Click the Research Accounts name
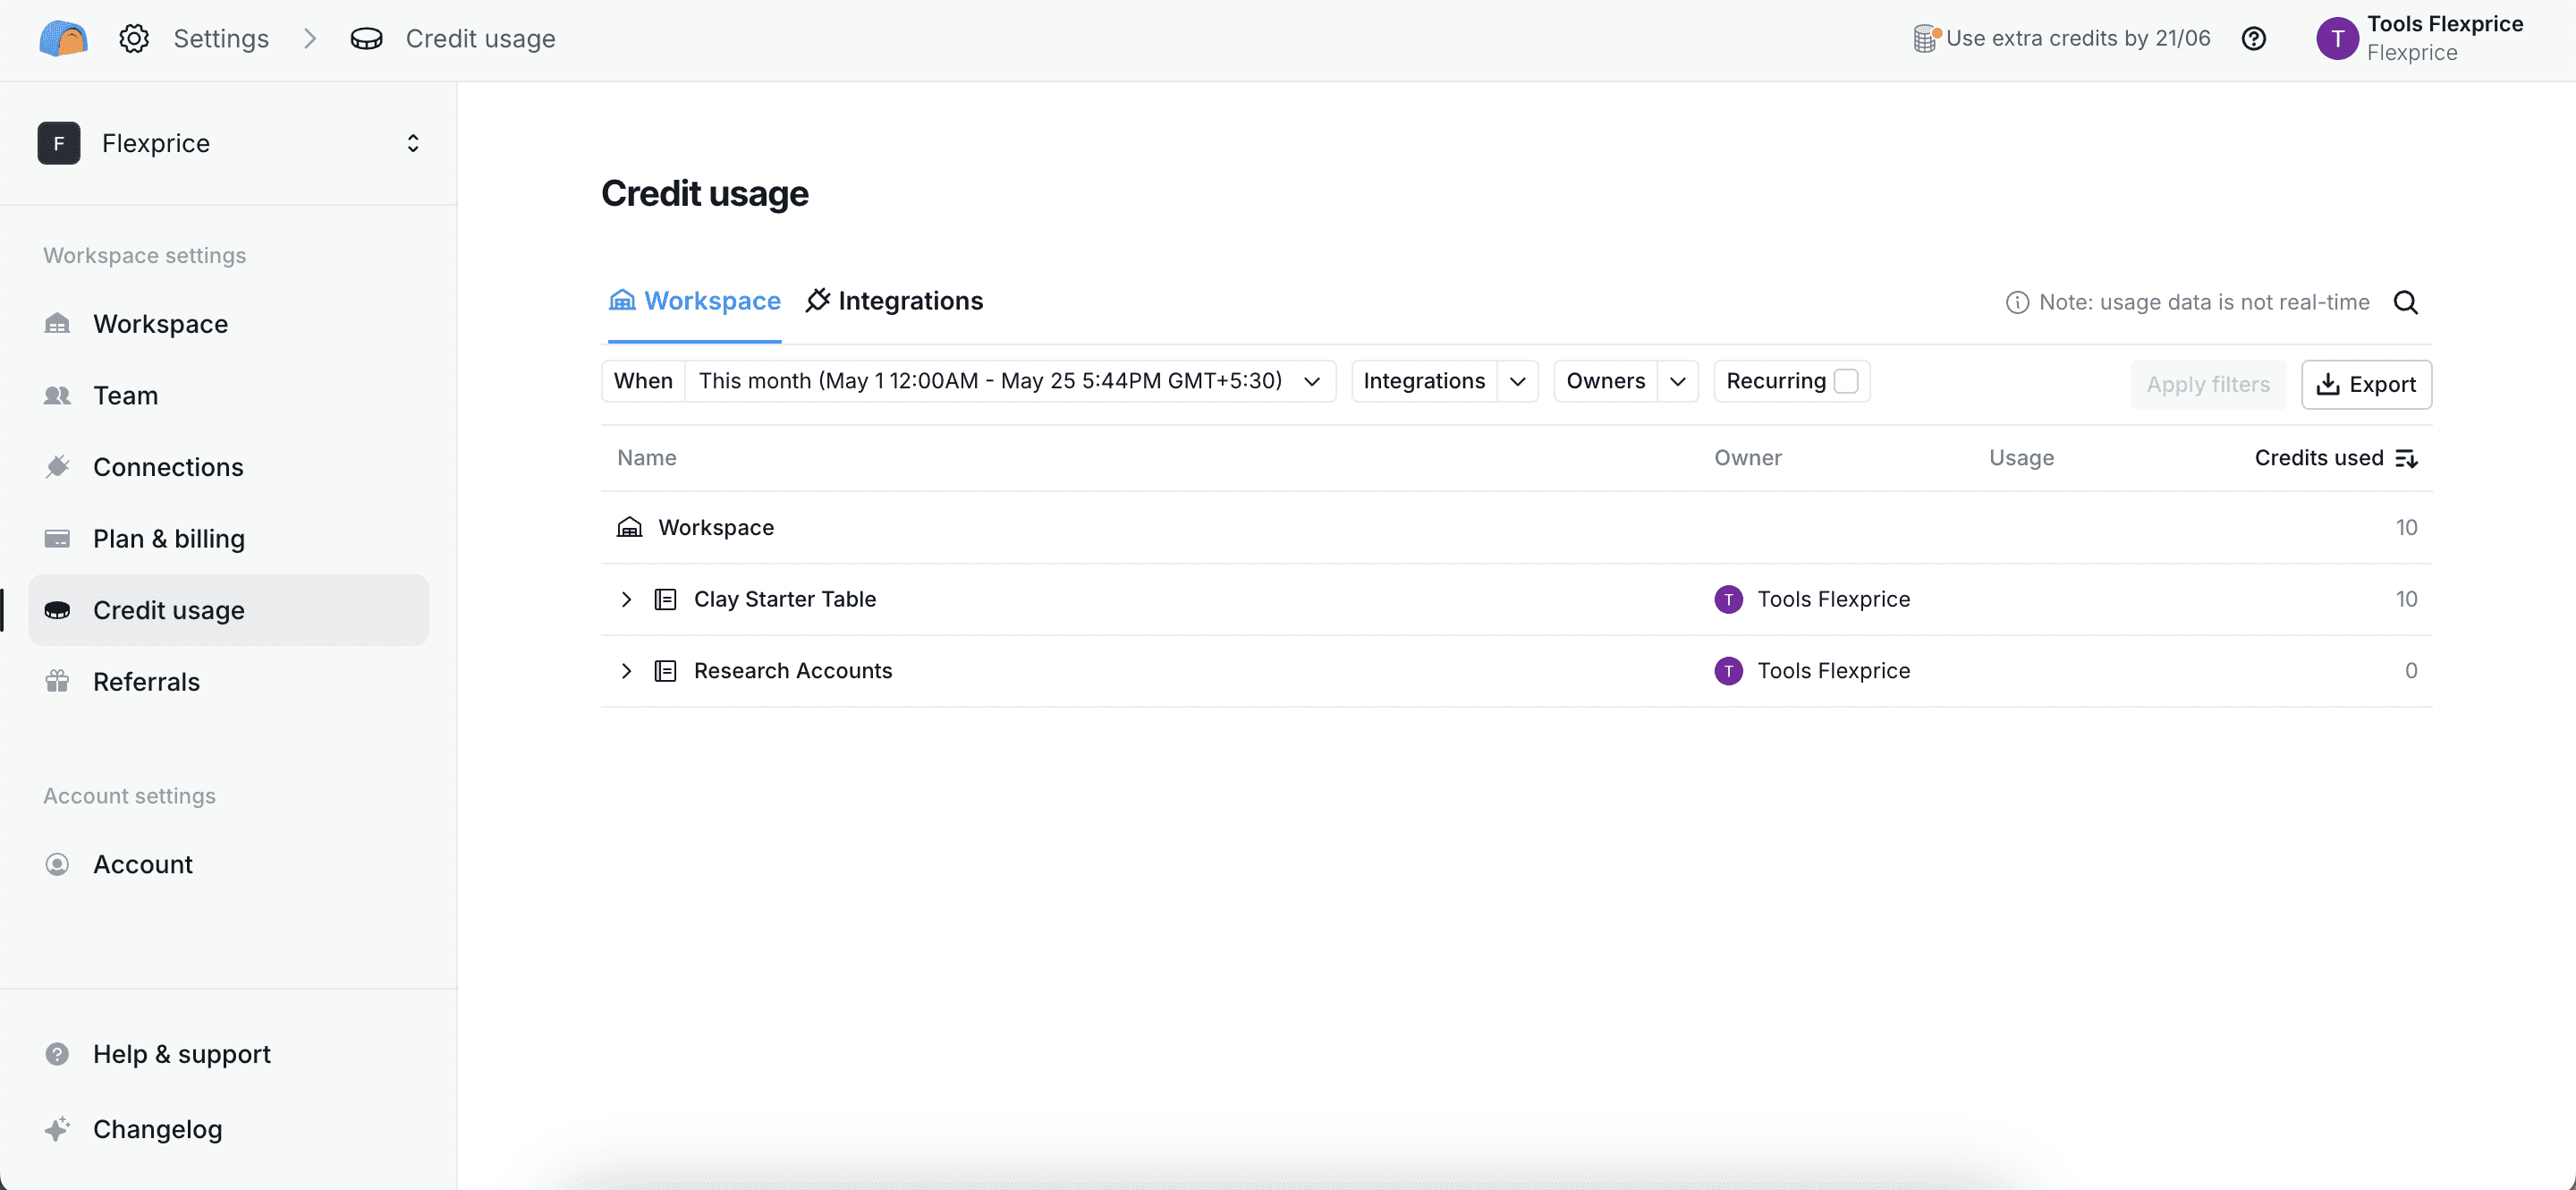 (x=792, y=671)
